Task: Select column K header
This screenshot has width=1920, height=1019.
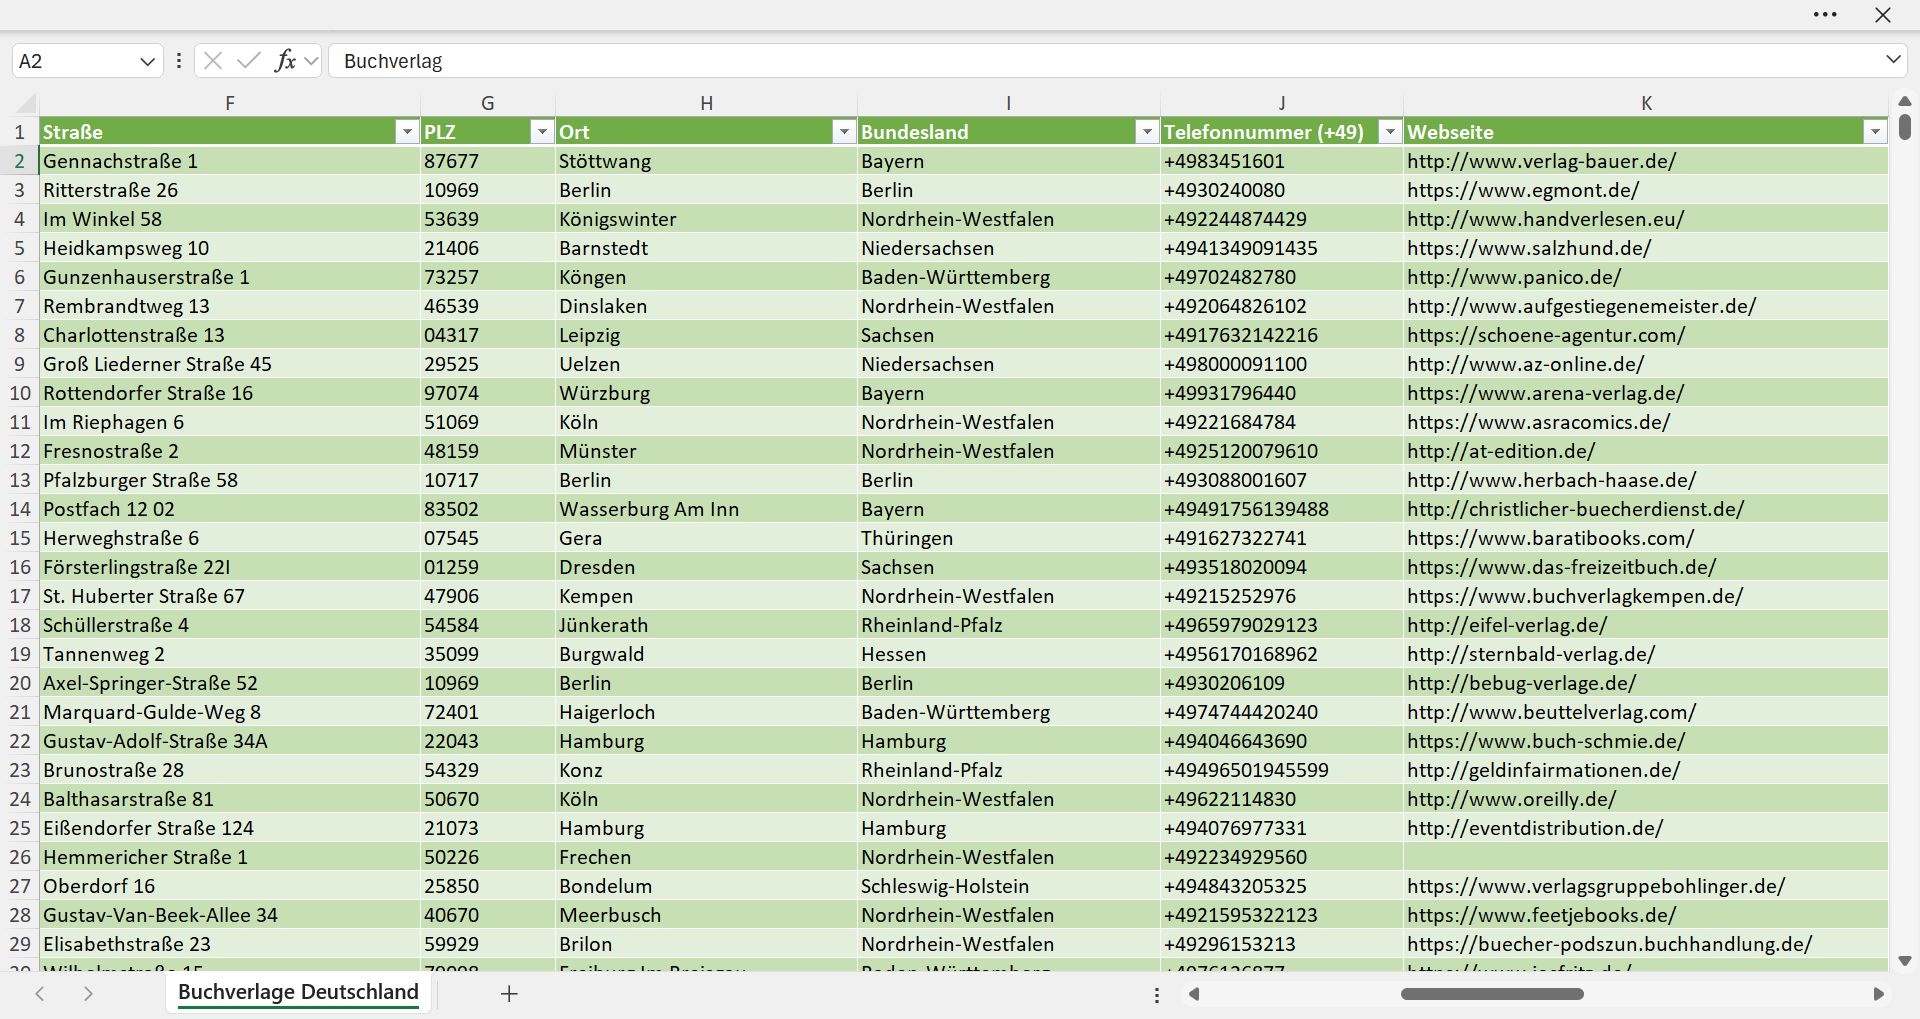Action: coord(1646,103)
